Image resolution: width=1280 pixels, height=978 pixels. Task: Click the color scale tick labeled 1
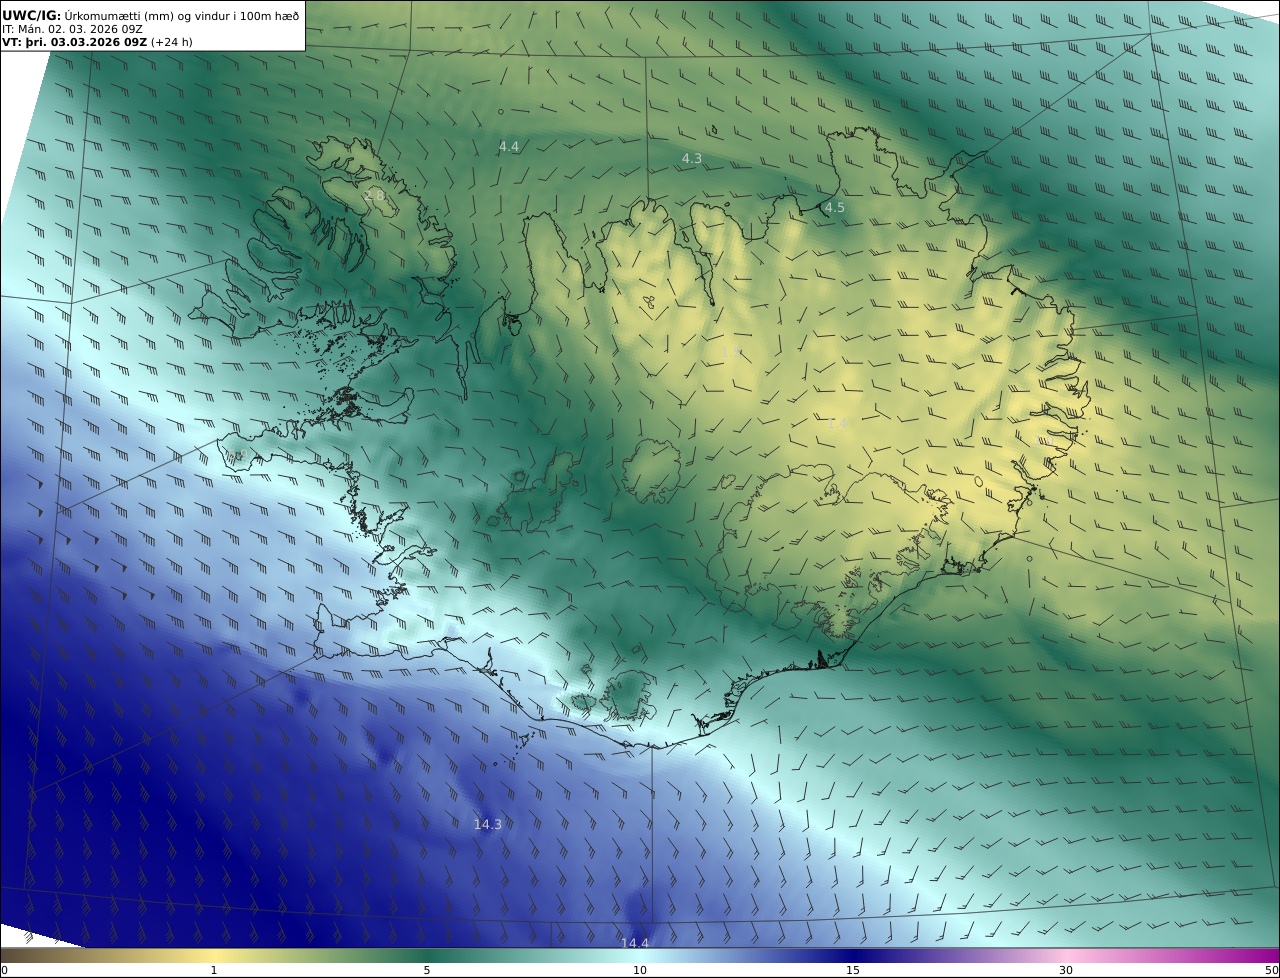213,970
